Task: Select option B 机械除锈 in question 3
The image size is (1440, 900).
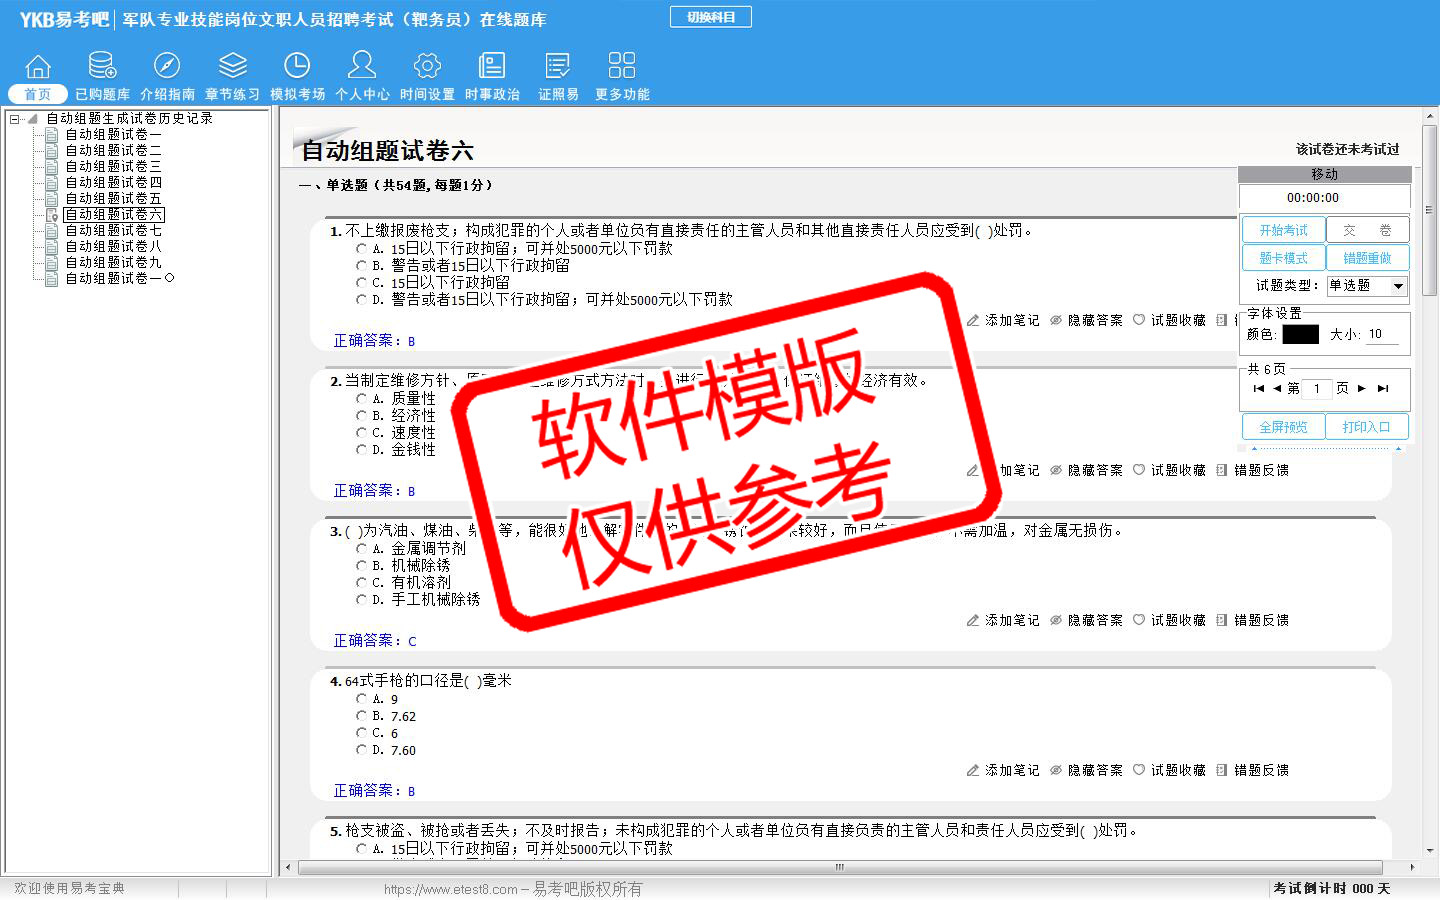Action: (362, 565)
